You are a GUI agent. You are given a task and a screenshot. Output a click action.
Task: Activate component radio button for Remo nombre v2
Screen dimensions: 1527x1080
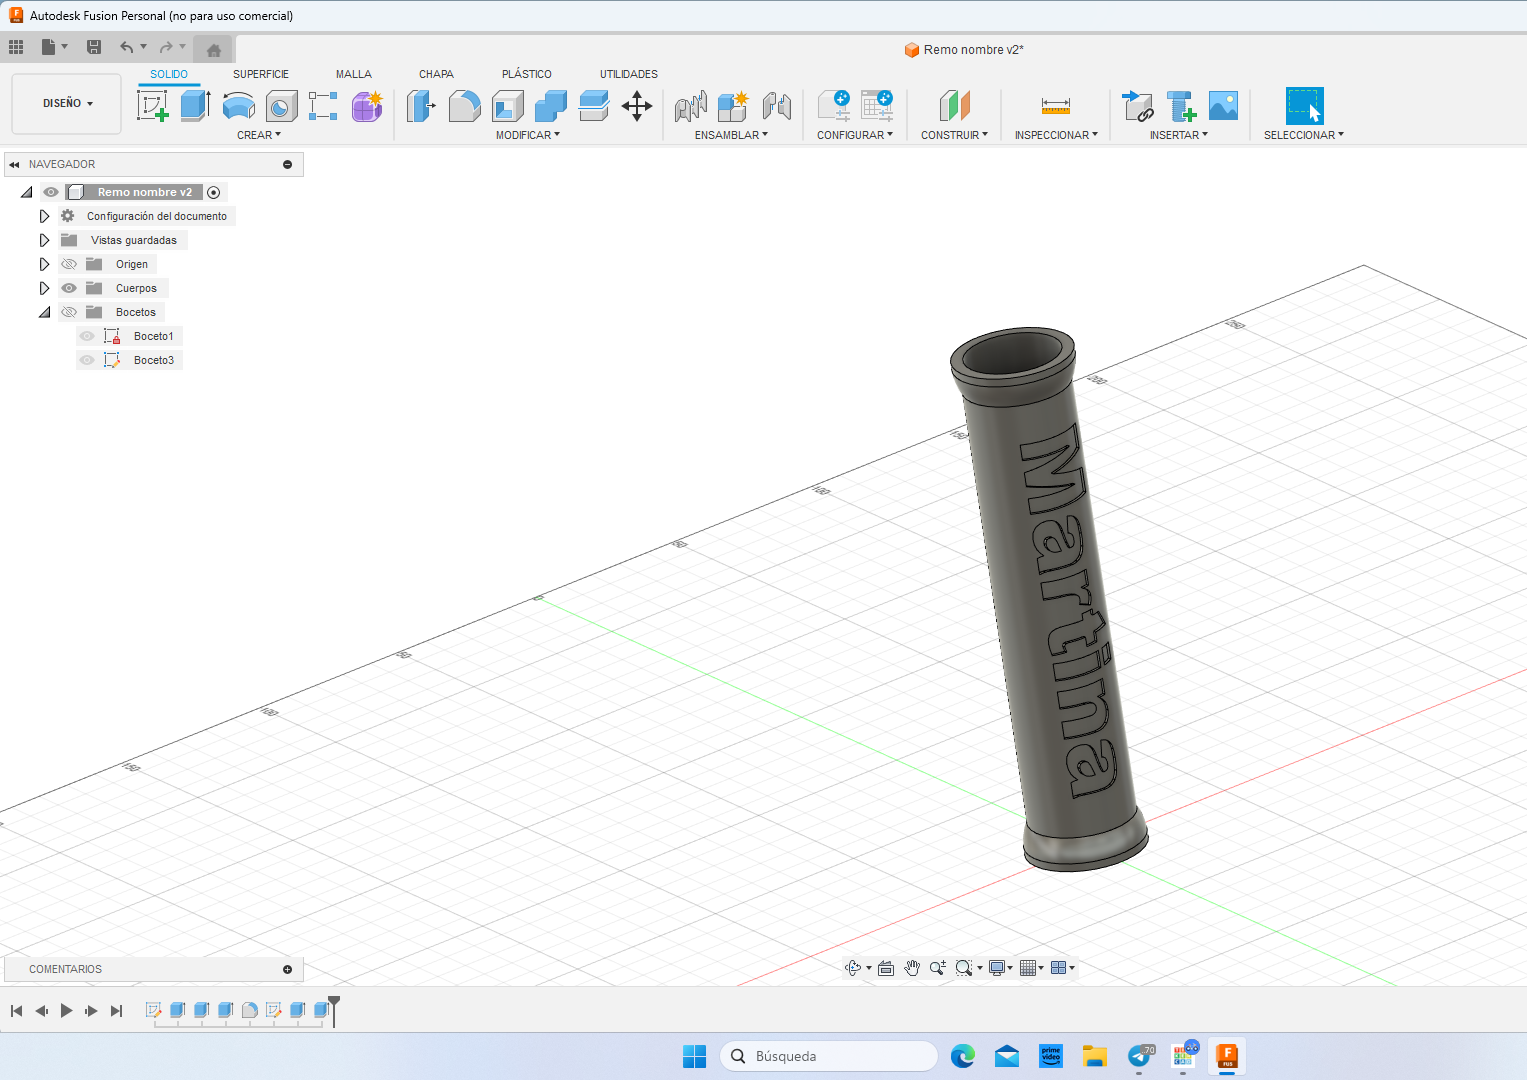tap(213, 192)
